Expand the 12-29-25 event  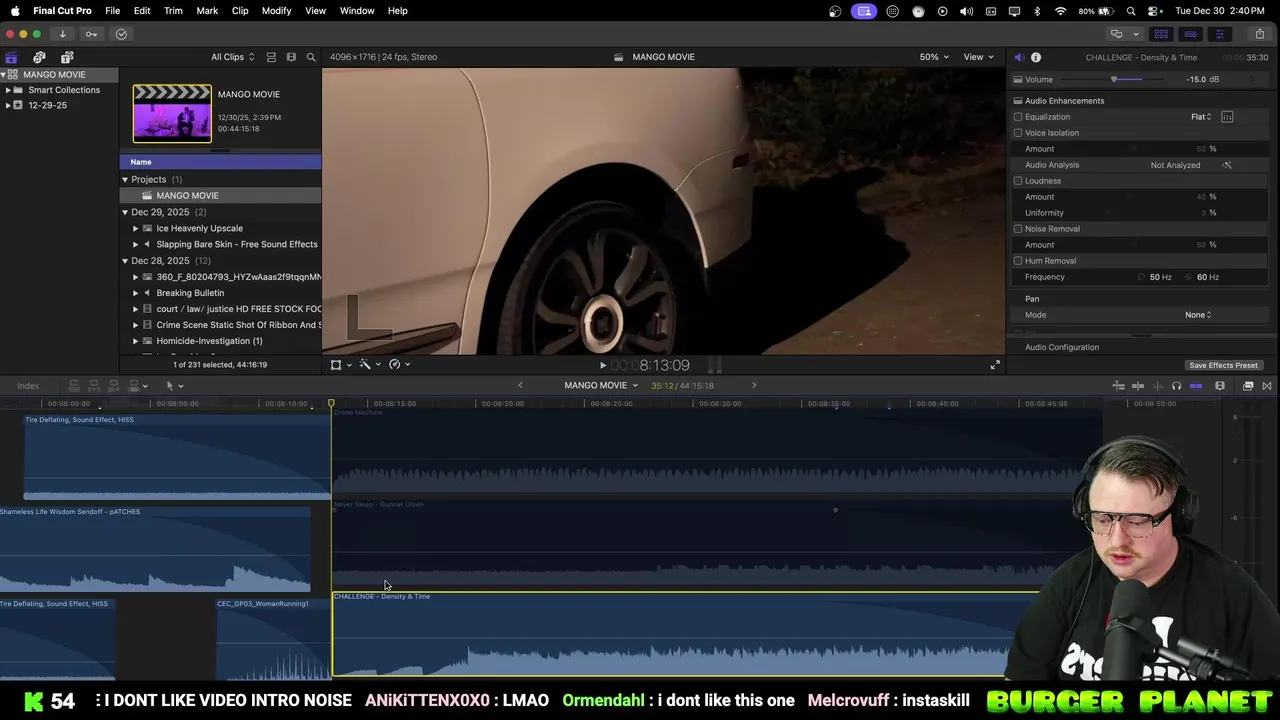(x=8, y=105)
